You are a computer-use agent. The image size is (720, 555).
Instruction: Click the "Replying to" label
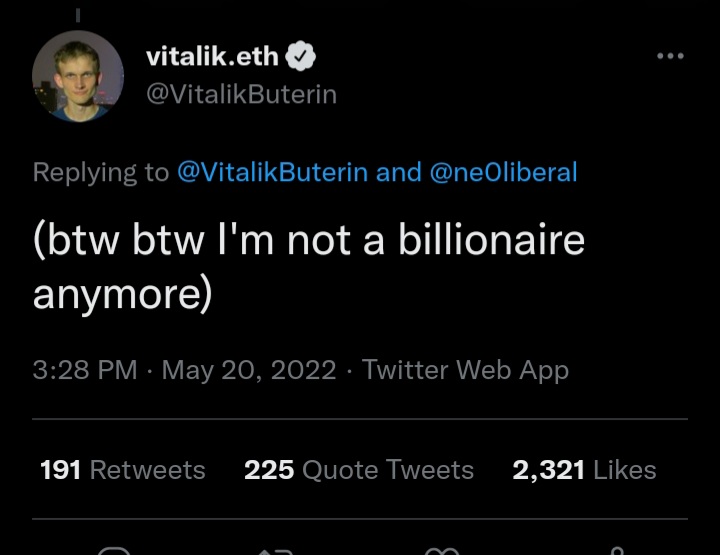(x=100, y=172)
